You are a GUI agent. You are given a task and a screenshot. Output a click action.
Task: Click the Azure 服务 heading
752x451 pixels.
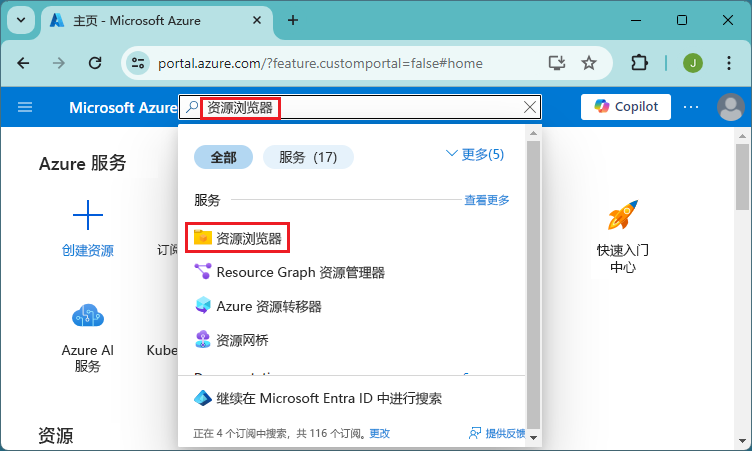point(82,164)
